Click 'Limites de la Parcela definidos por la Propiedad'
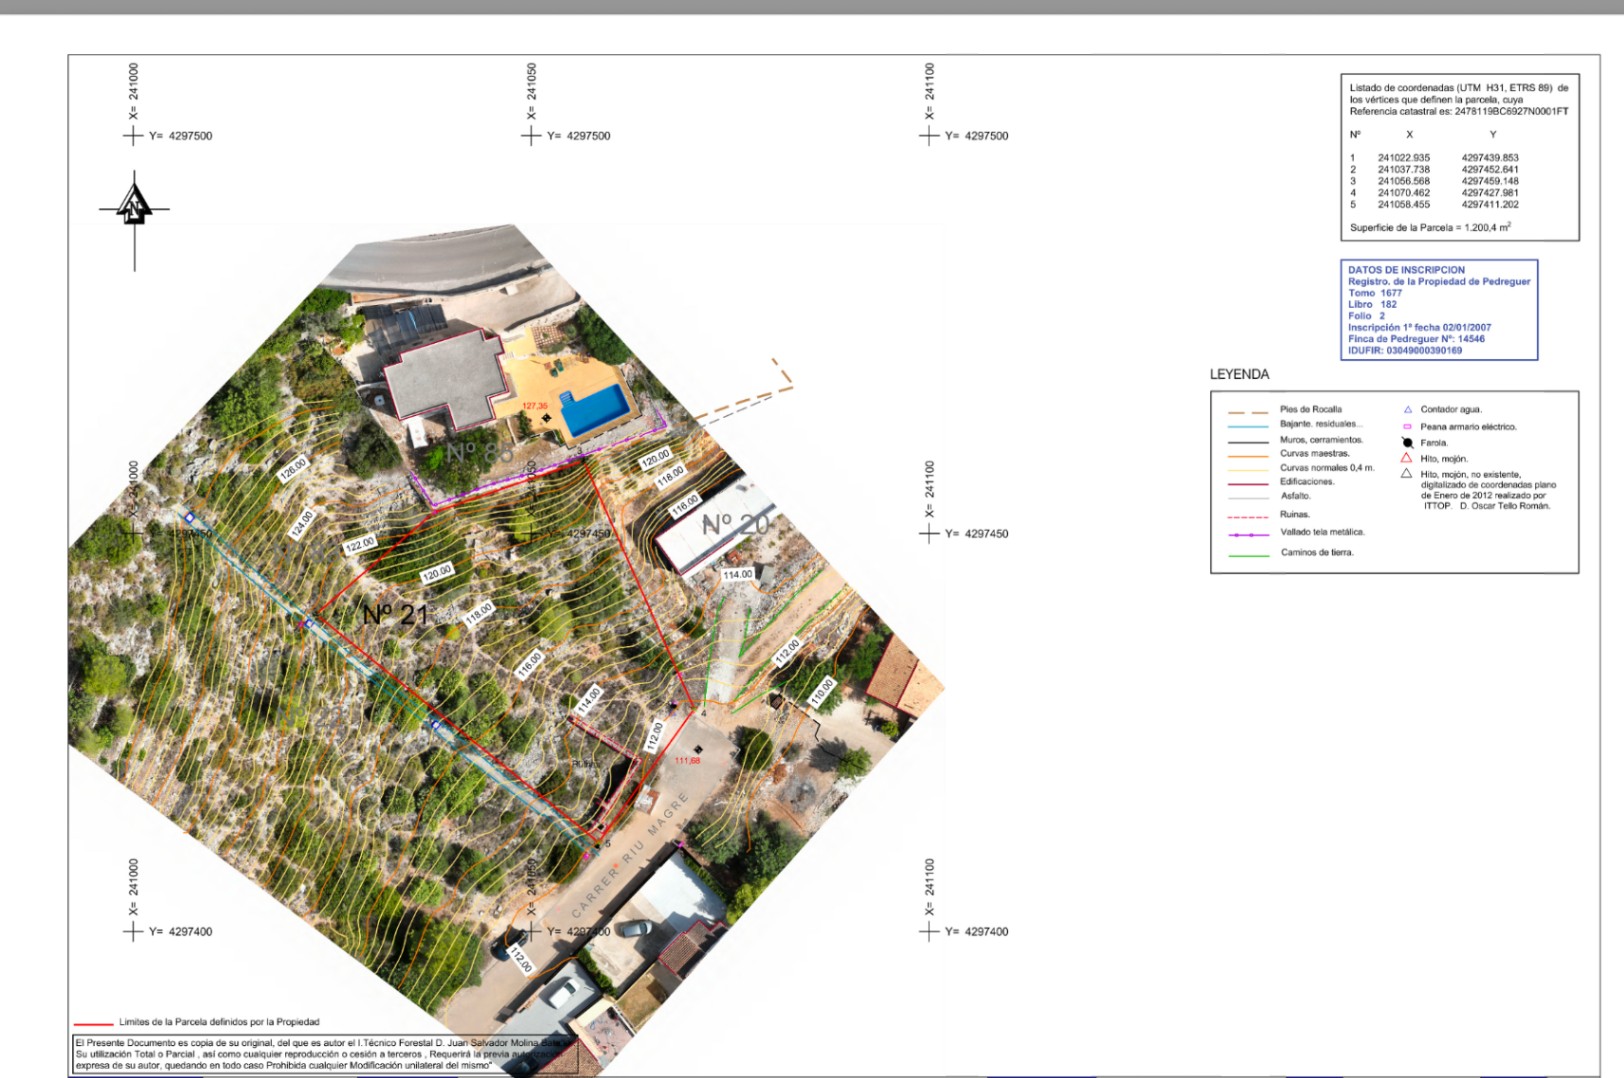1624x1078 pixels. pos(219,1022)
